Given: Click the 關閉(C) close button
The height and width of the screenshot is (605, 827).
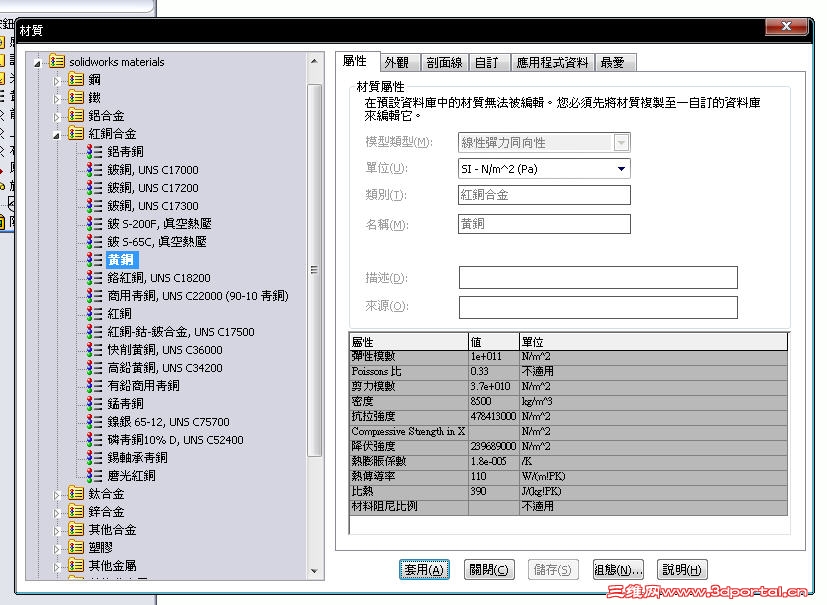Looking at the screenshot, I should [489, 570].
